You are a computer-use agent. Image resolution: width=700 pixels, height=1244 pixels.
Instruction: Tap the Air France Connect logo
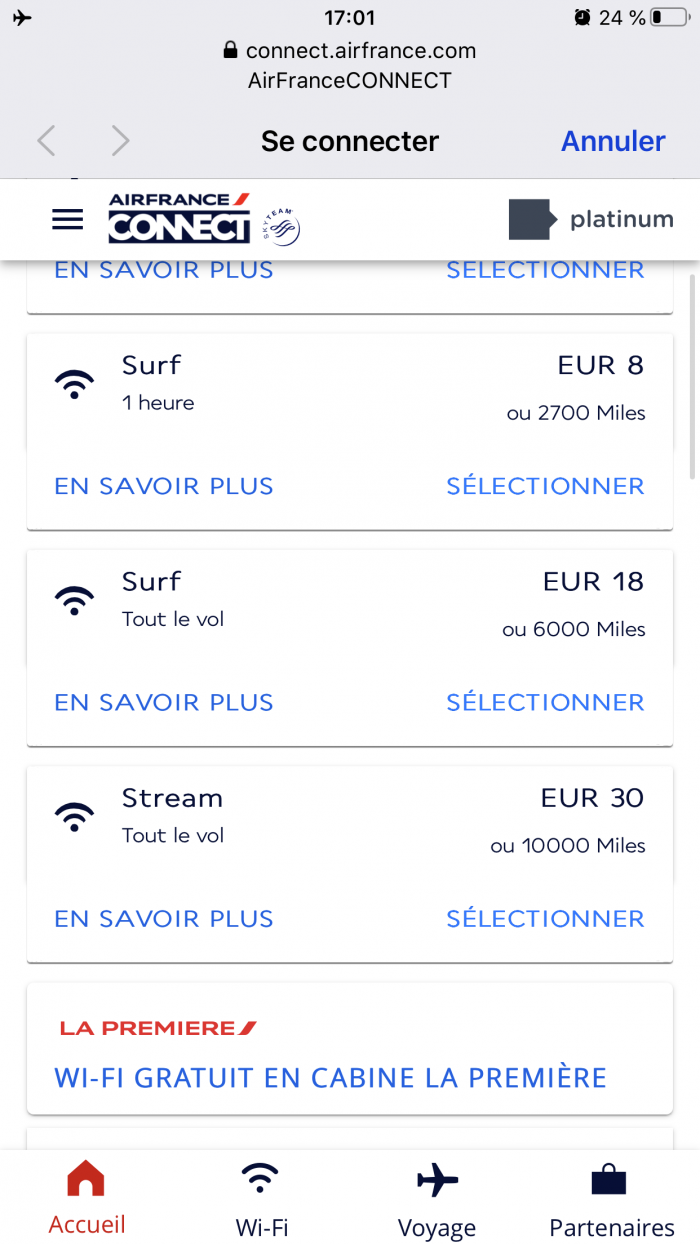tap(180, 218)
